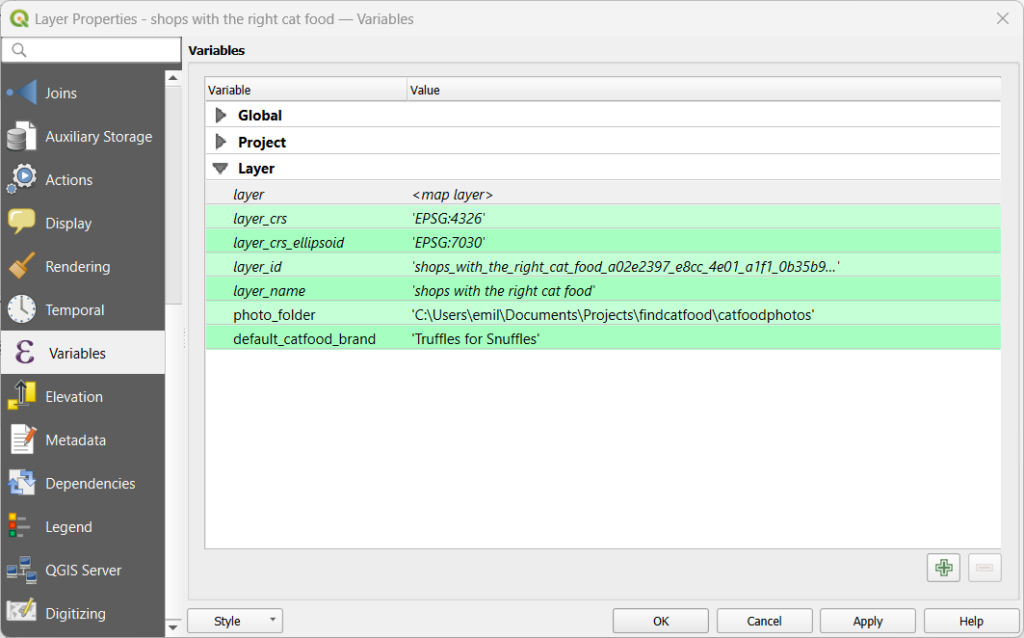Click the Cancel button
Image resolution: width=1024 pixels, height=638 pixels.
[764, 621]
